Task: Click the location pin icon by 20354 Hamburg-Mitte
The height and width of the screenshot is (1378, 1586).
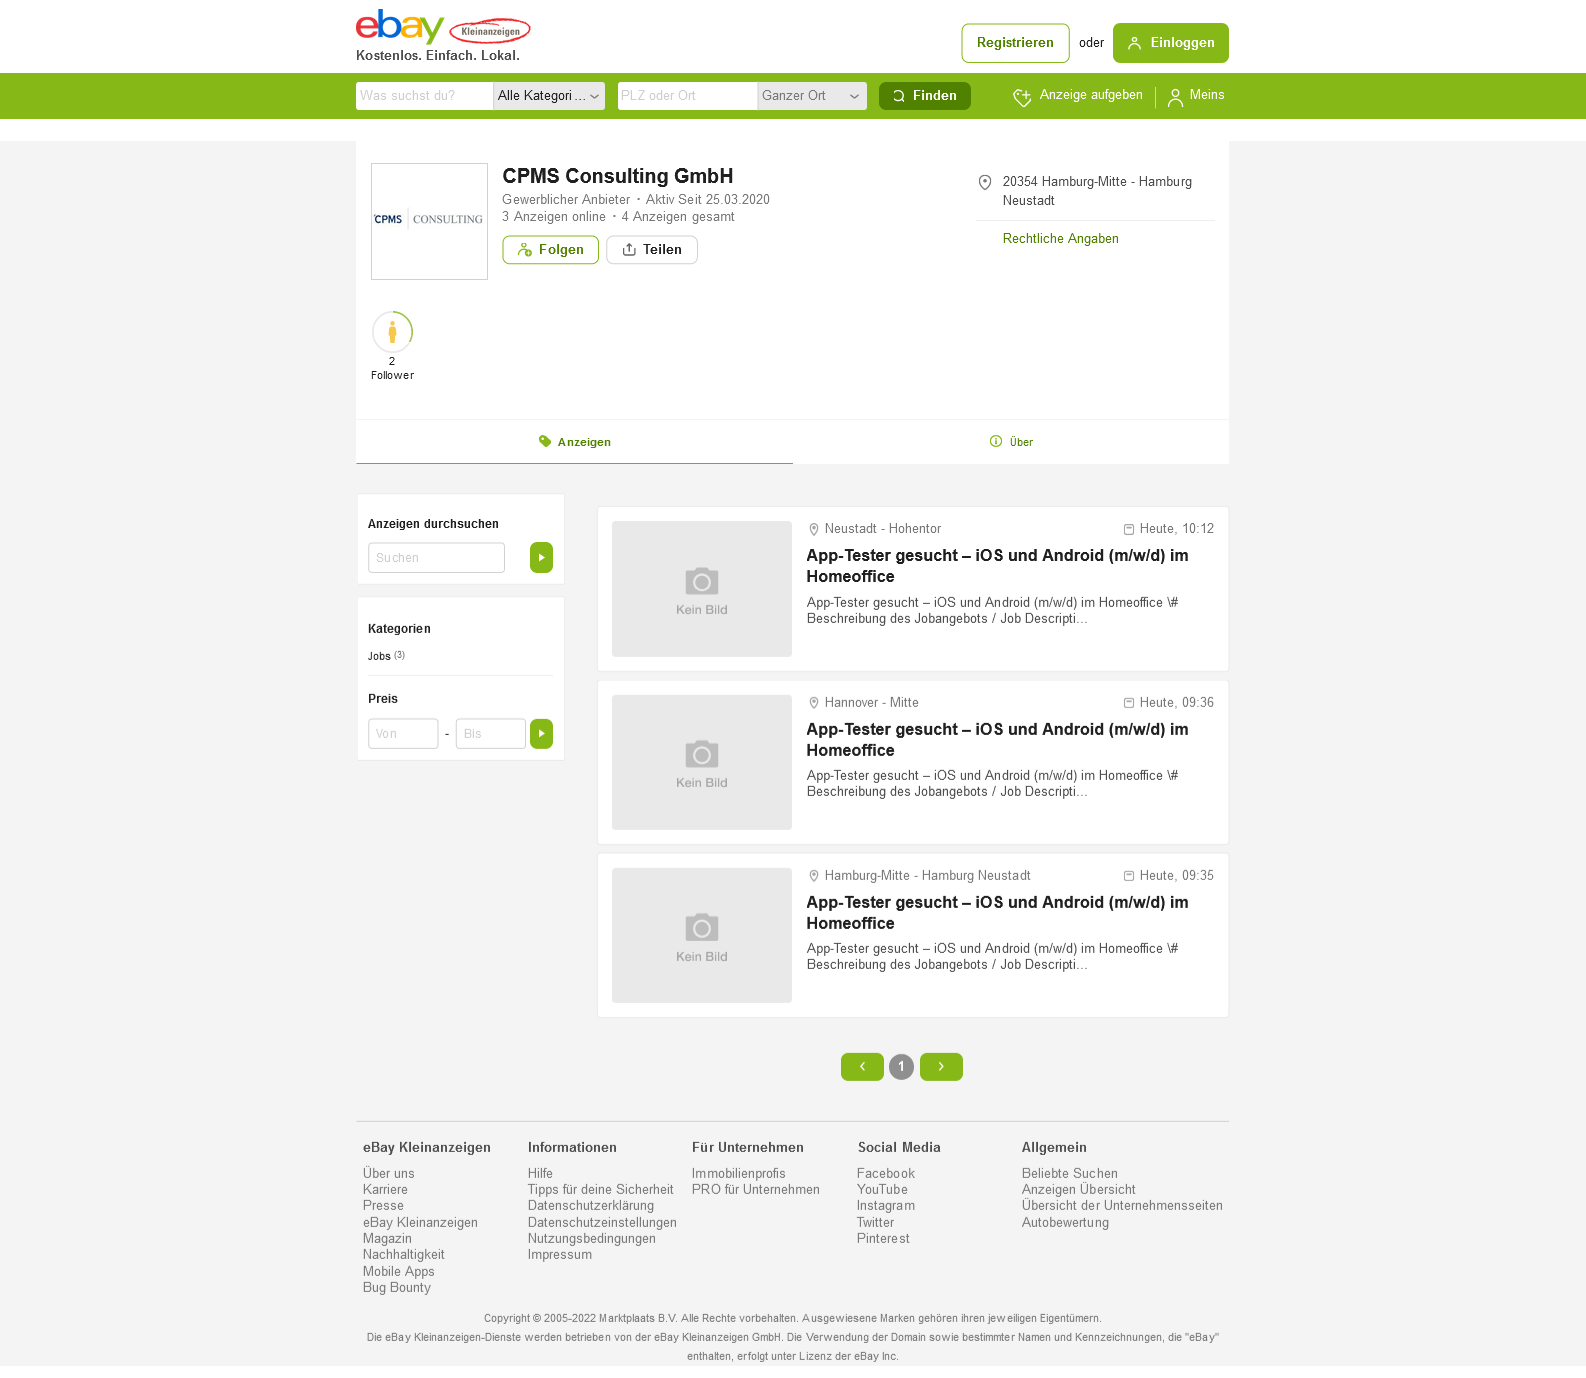Action: (985, 182)
